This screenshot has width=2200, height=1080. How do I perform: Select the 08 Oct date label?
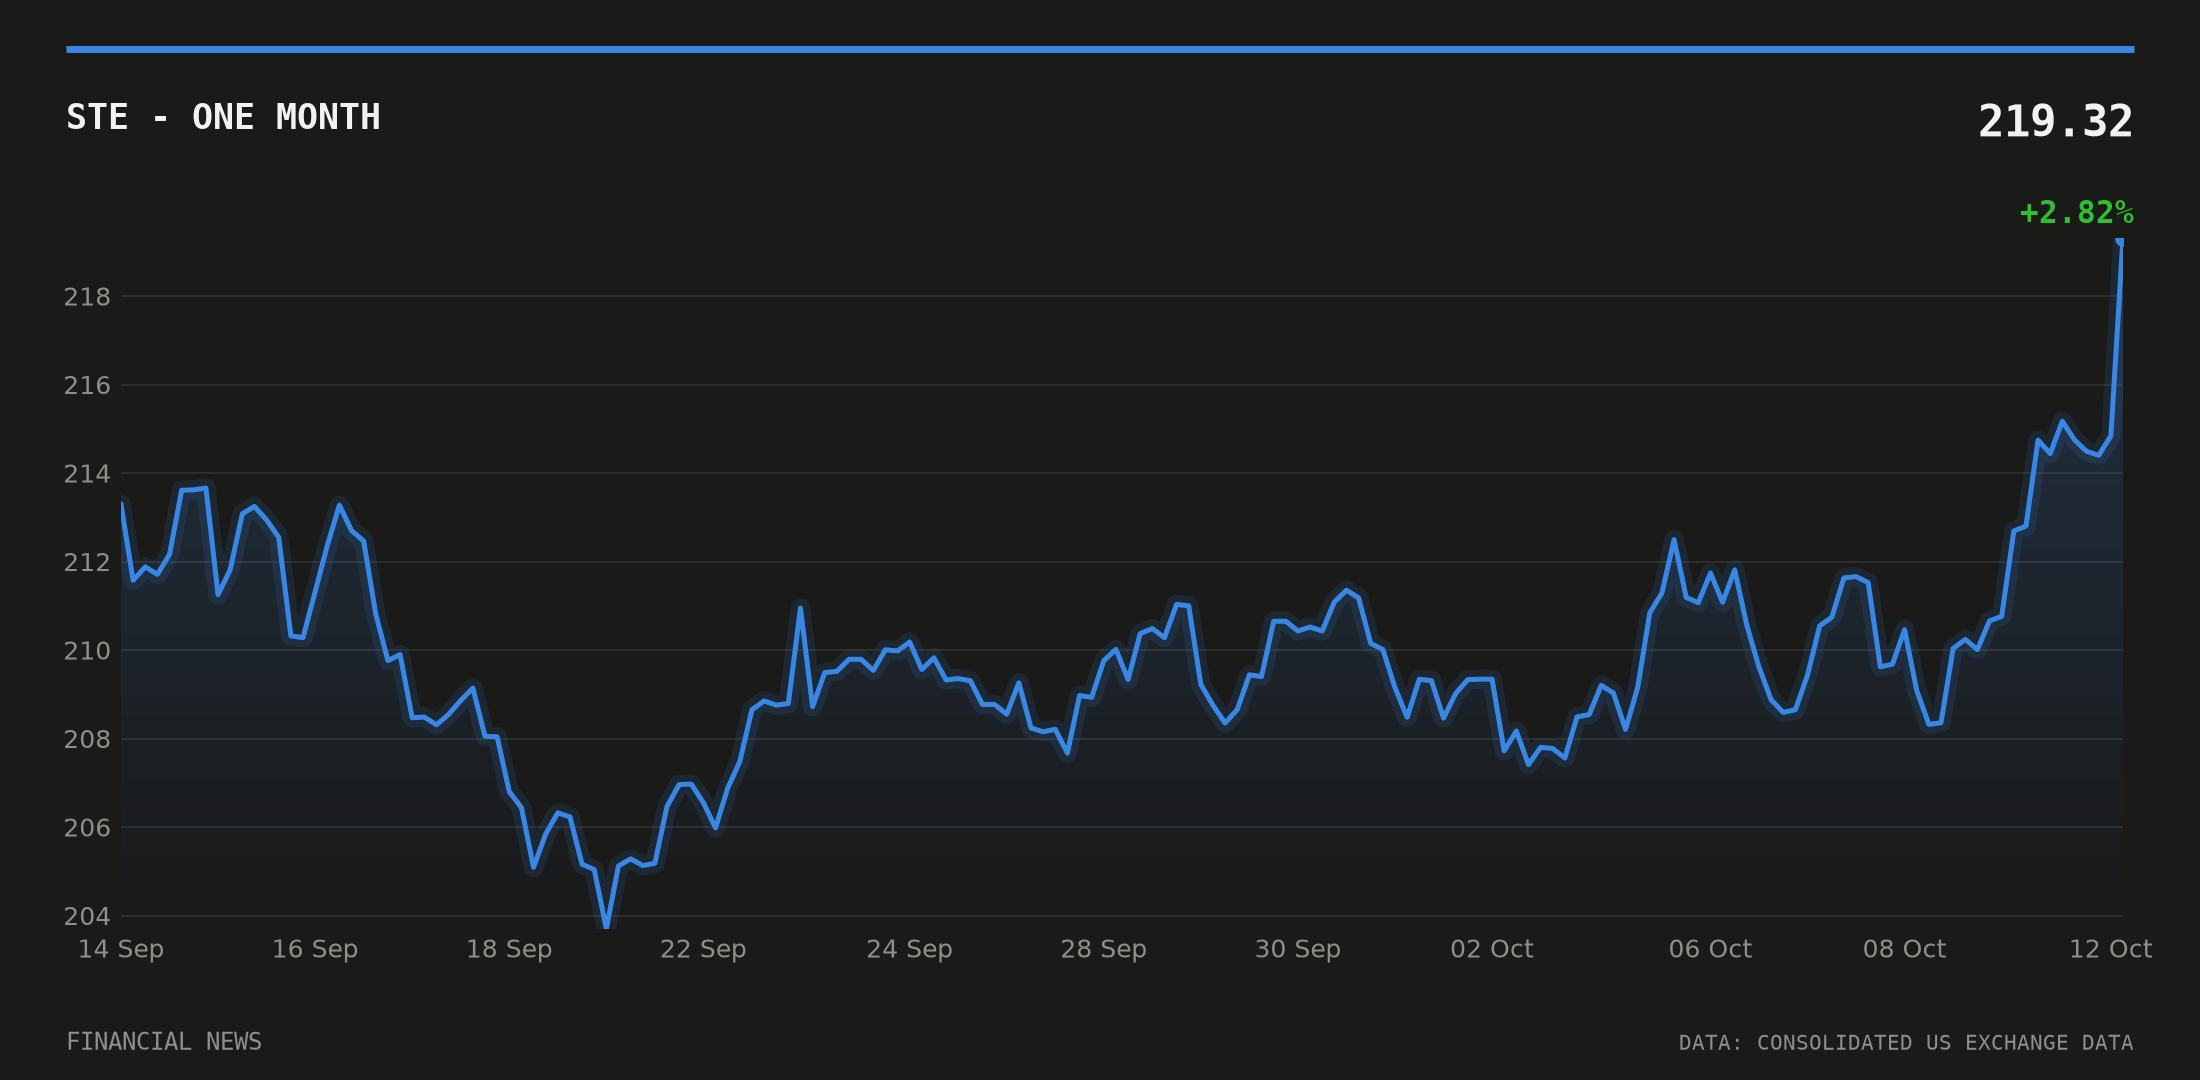(x=1904, y=949)
